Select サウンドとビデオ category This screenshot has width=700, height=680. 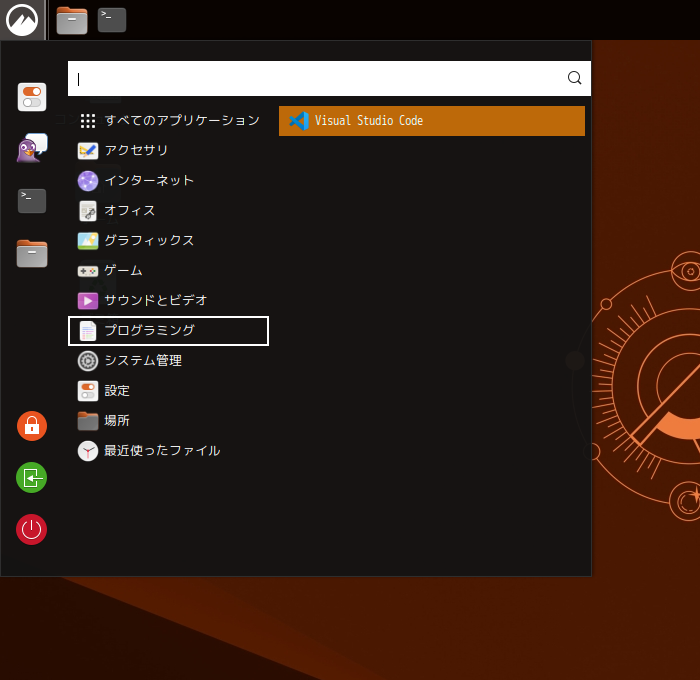(x=168, y=301)
